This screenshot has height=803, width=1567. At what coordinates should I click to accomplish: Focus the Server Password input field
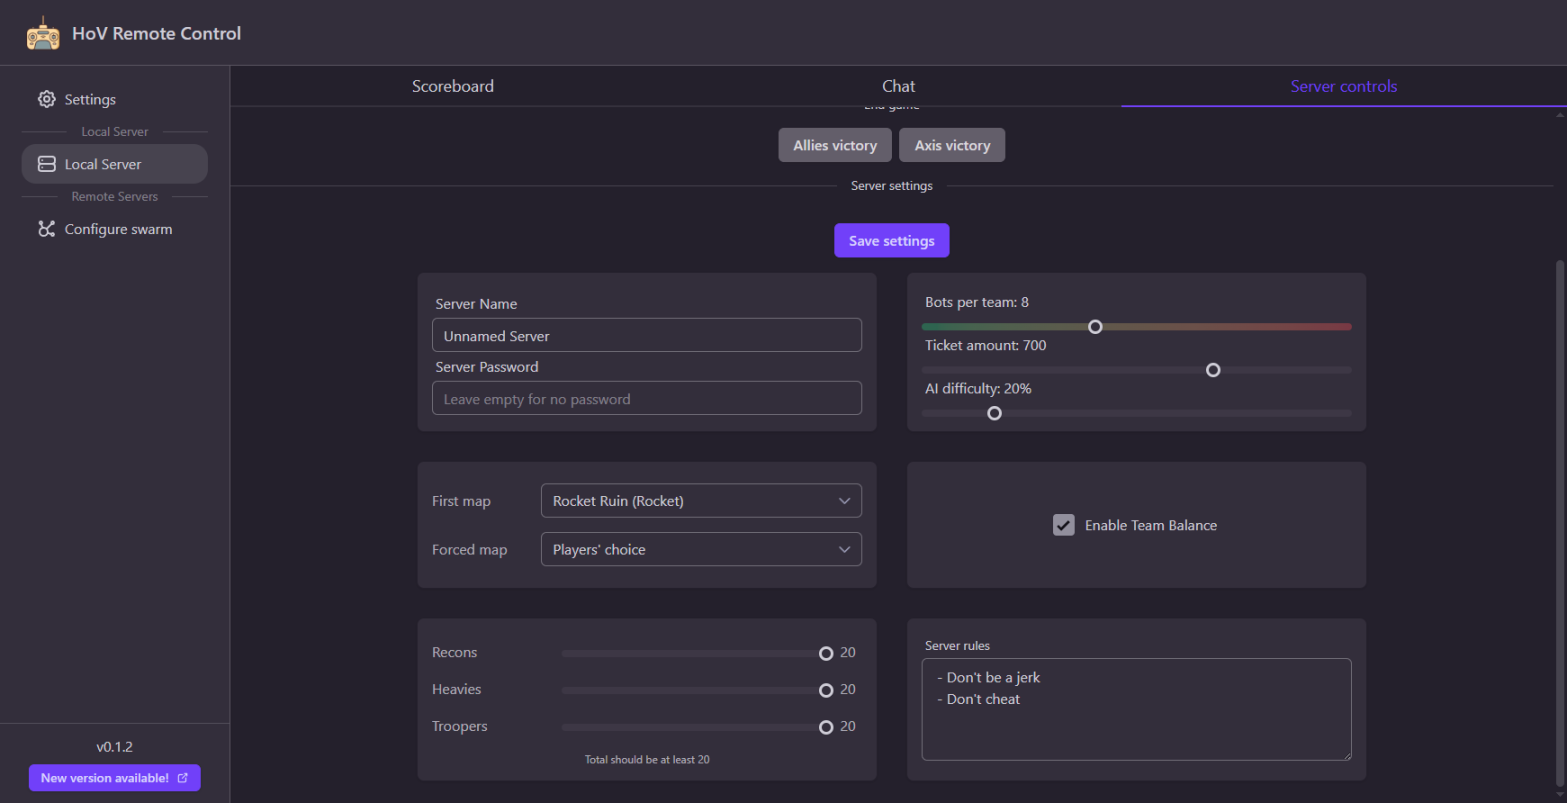647,398
